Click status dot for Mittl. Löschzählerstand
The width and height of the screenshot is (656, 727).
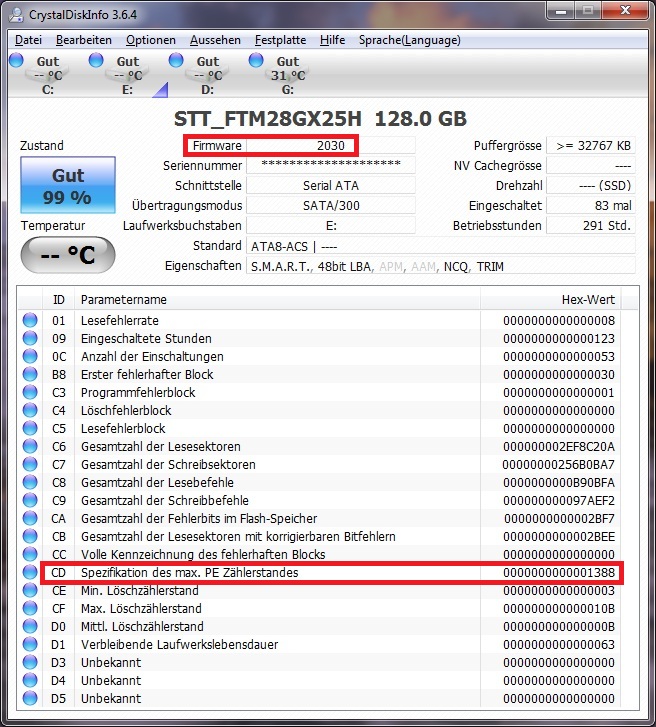tap(30, 626)
